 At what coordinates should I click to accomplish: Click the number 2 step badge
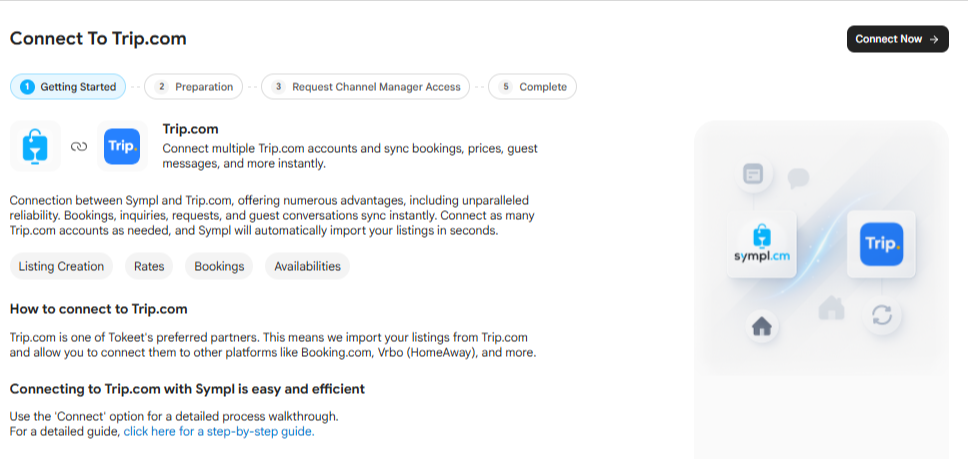click(x=161, y=87)
